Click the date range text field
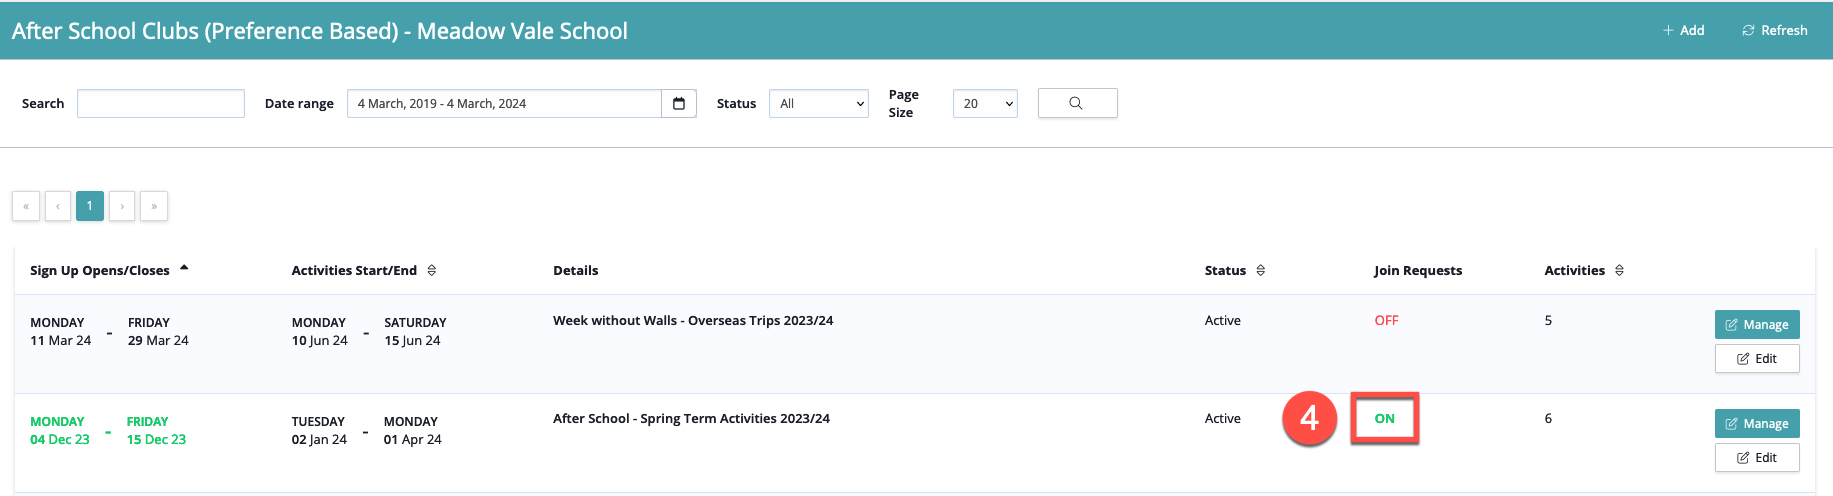Screen dimensions: 1833x496 click(x=503, y=104)
